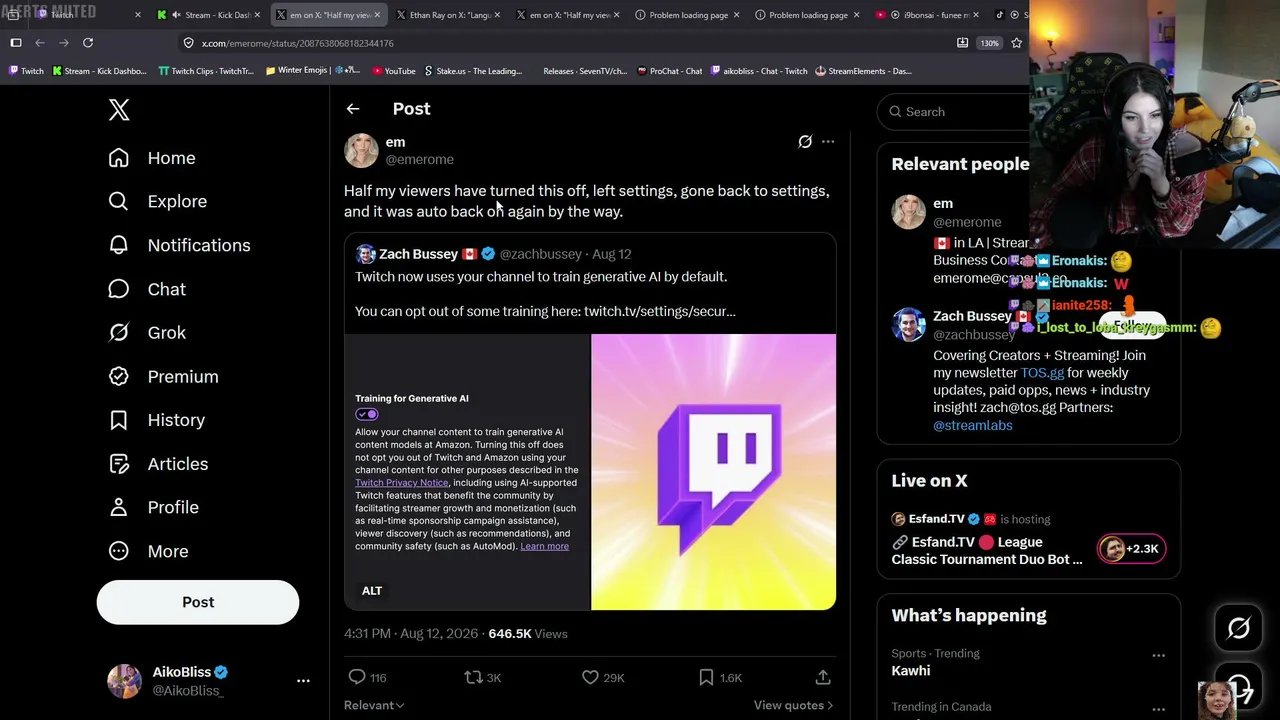Click the +2.3K listeners button
This screenshot has width=1280, height=720.
pyautogui.click(x=1131, y=548)
